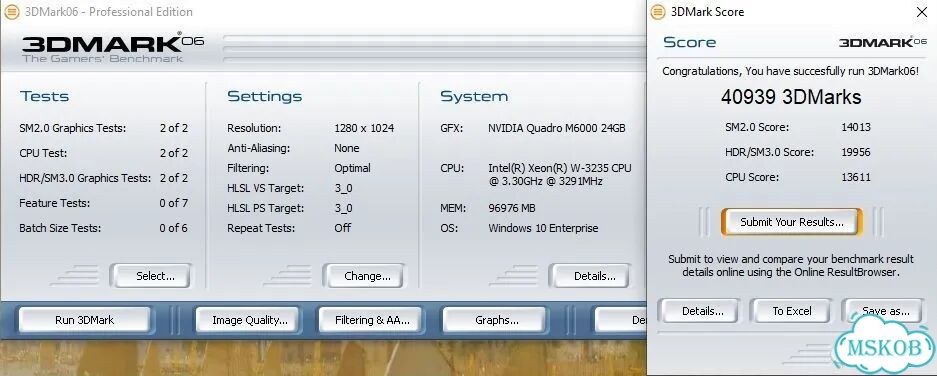Click the 'Score' heading in Score window
The width and height of the screenshot is (937, 376).
690,42
